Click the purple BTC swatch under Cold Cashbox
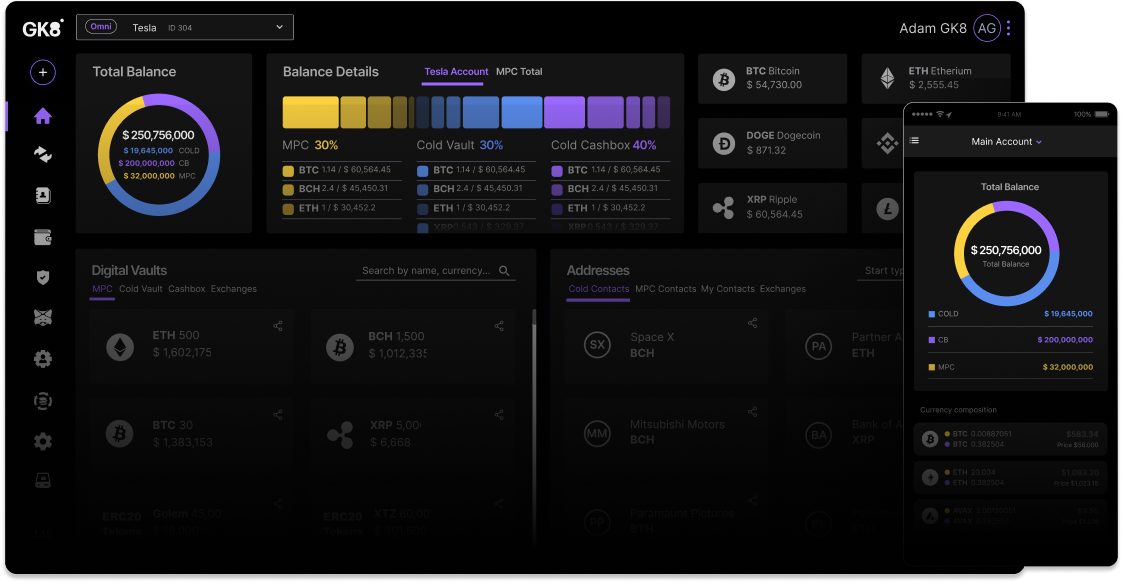 (x=557, y=171)
